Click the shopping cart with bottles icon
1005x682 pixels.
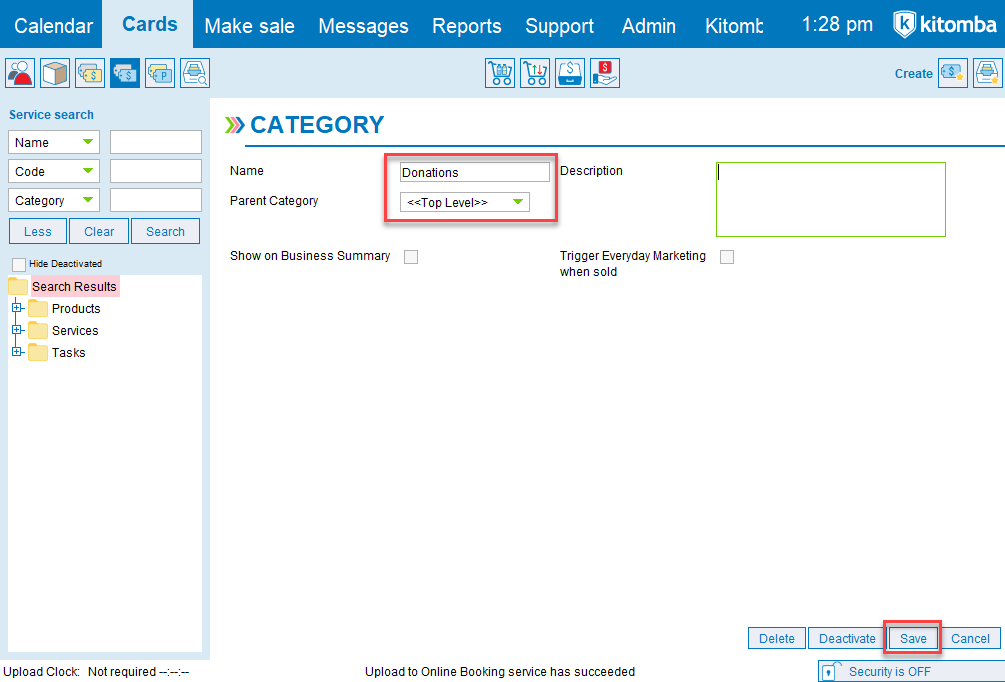tap(500, 73)
